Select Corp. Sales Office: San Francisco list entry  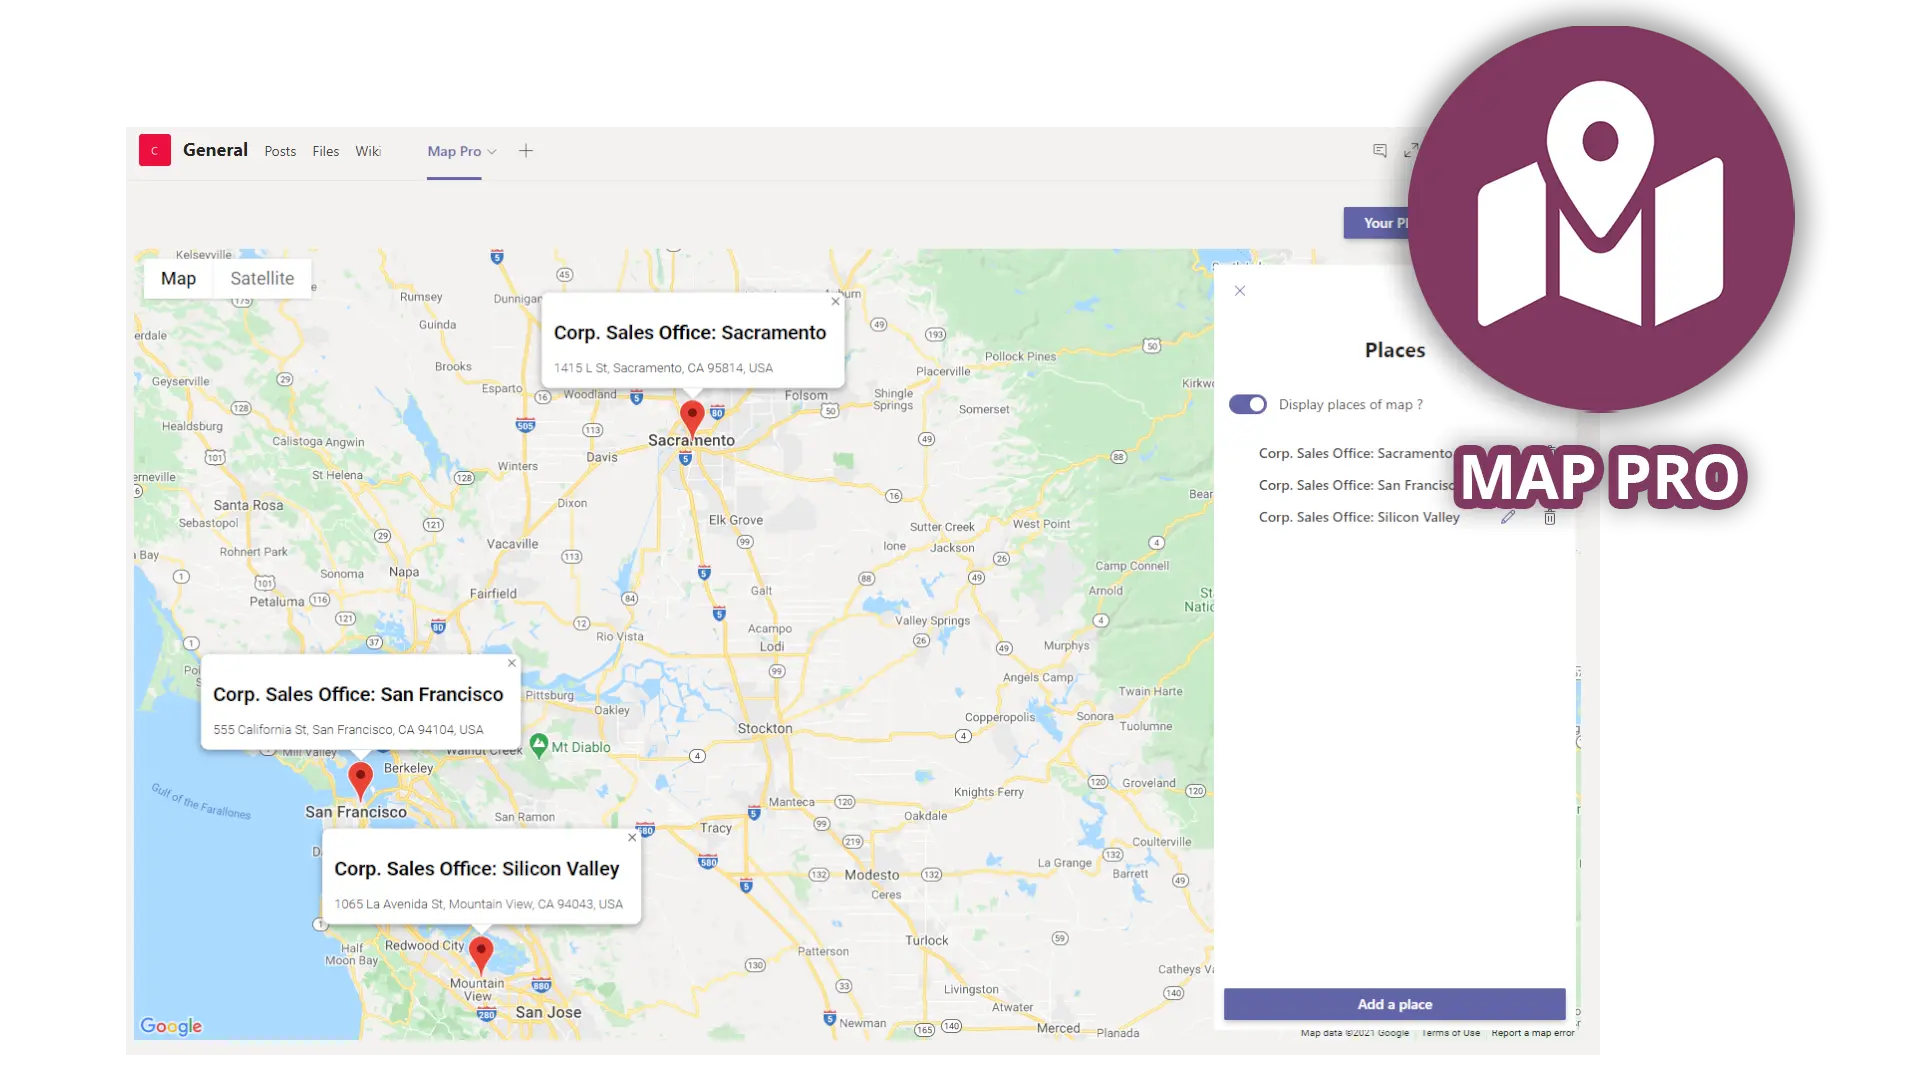pos(1357,485)
